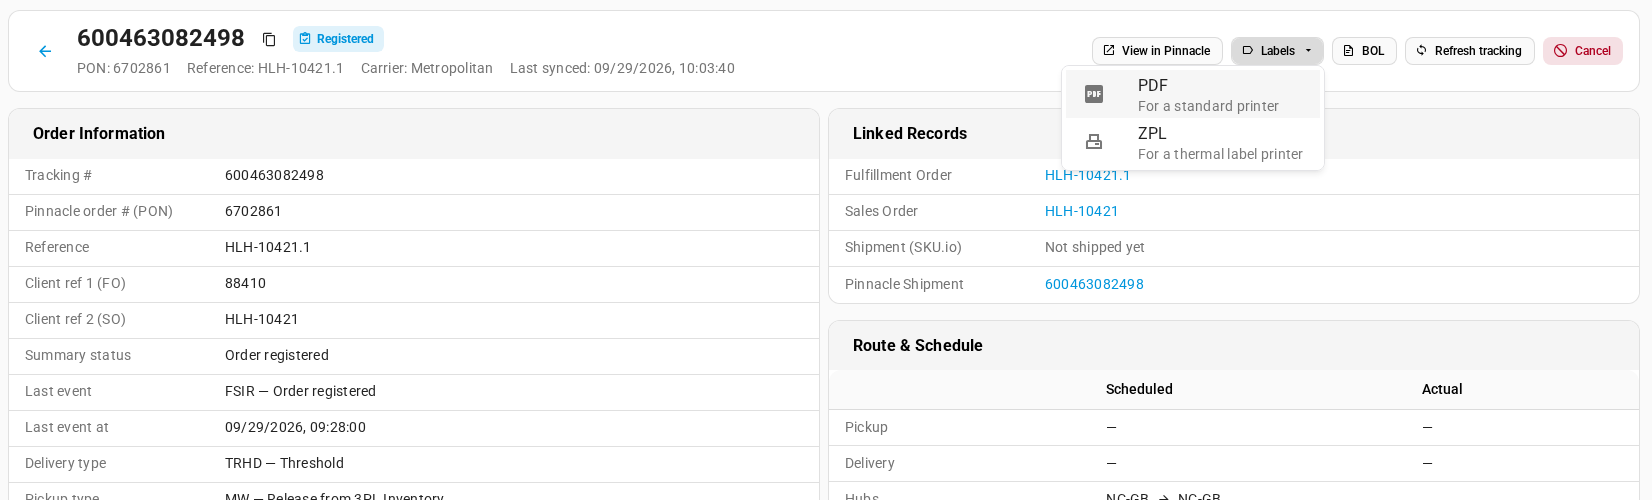1652x500 pixels.
Task: Click the thermal printer icon beside ZPL
Action: (x=1094, y=142)
